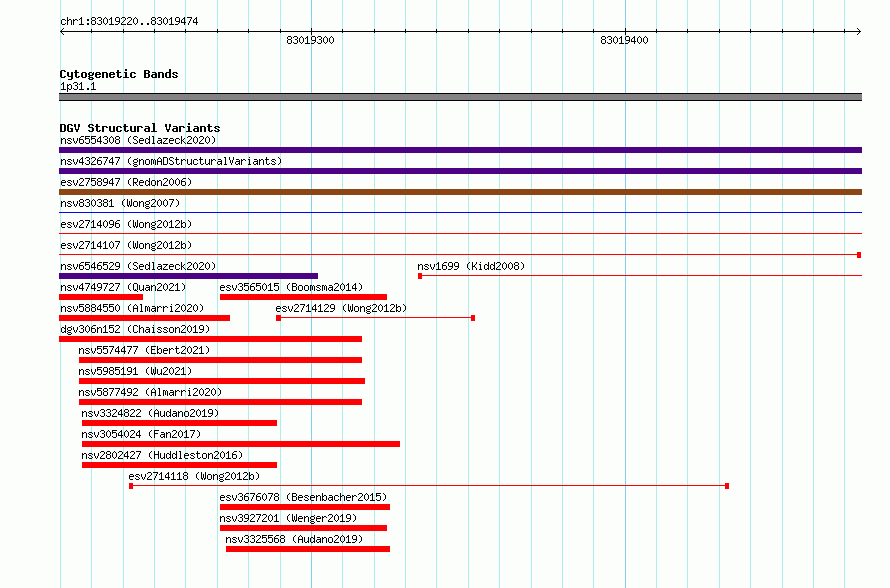
Task: Click the right arrow end of the ruler
Action: 858,31
